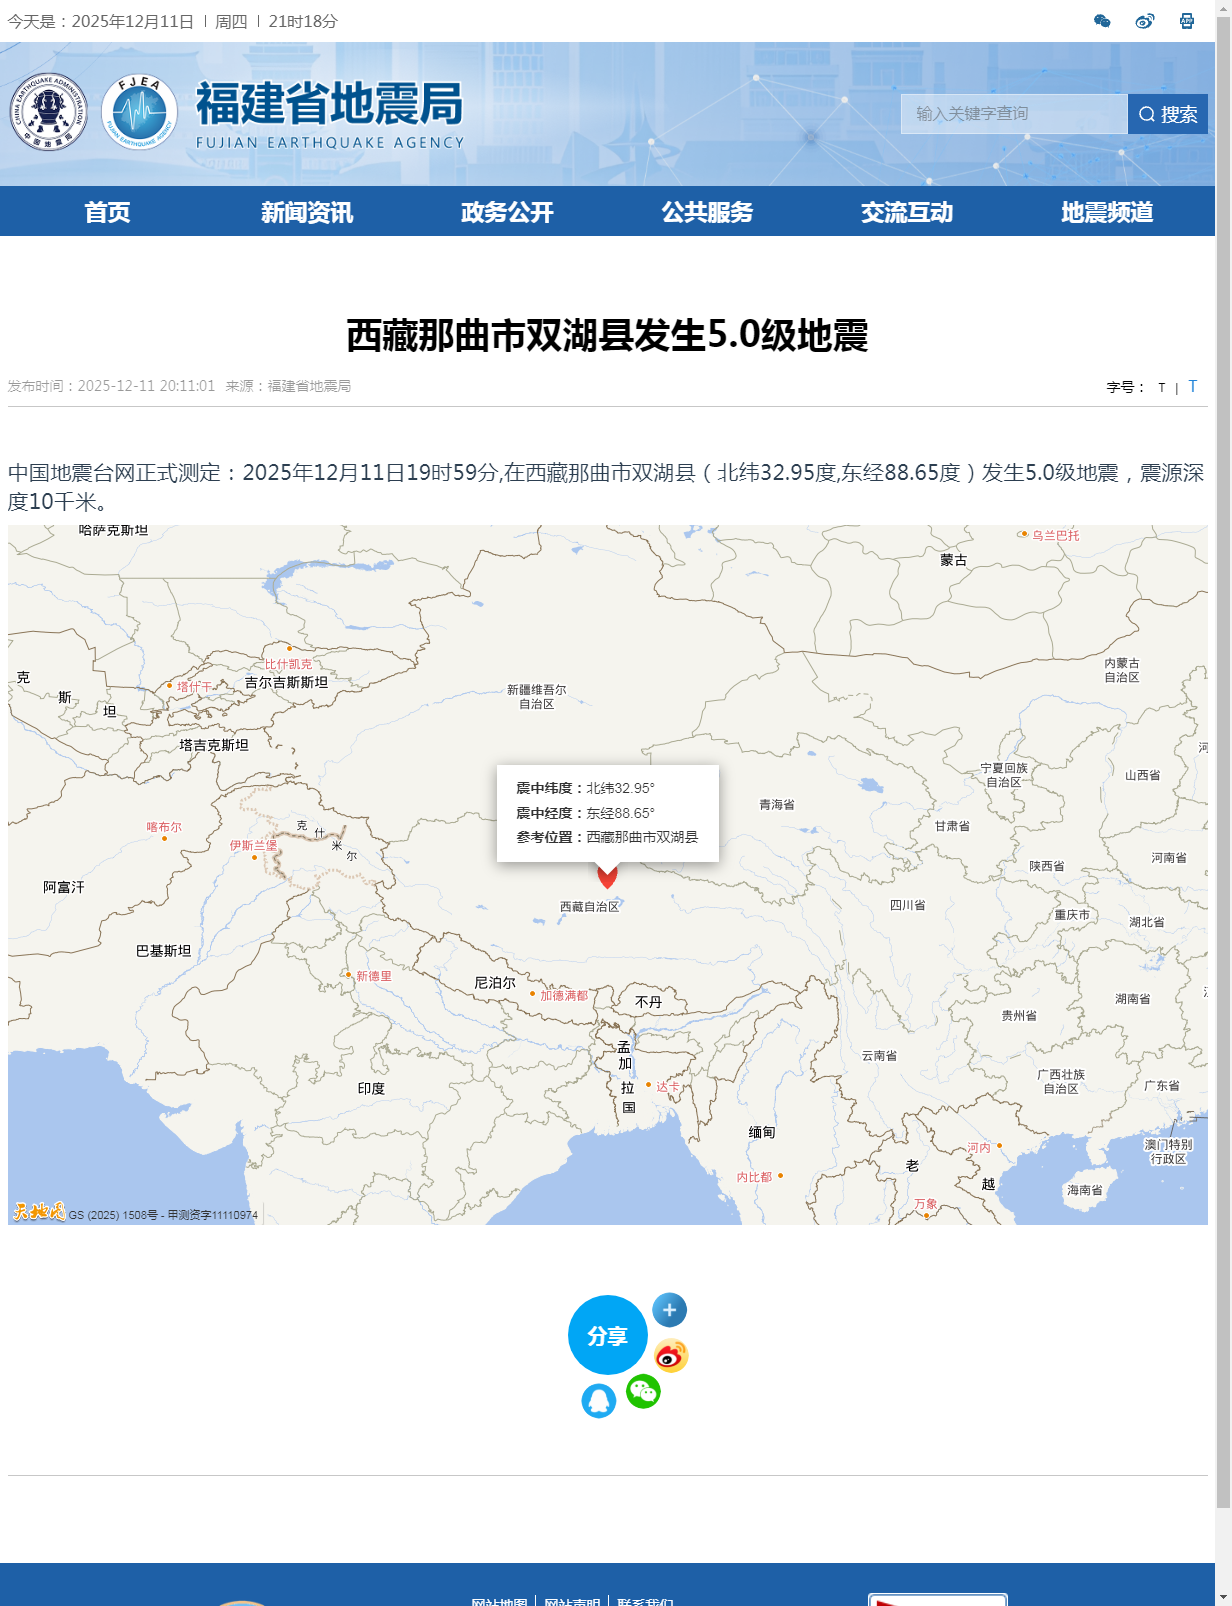Viewport: 1232px width, 1606px height.
Task: Click the 河内 label on map
Action: (979, 1148)
